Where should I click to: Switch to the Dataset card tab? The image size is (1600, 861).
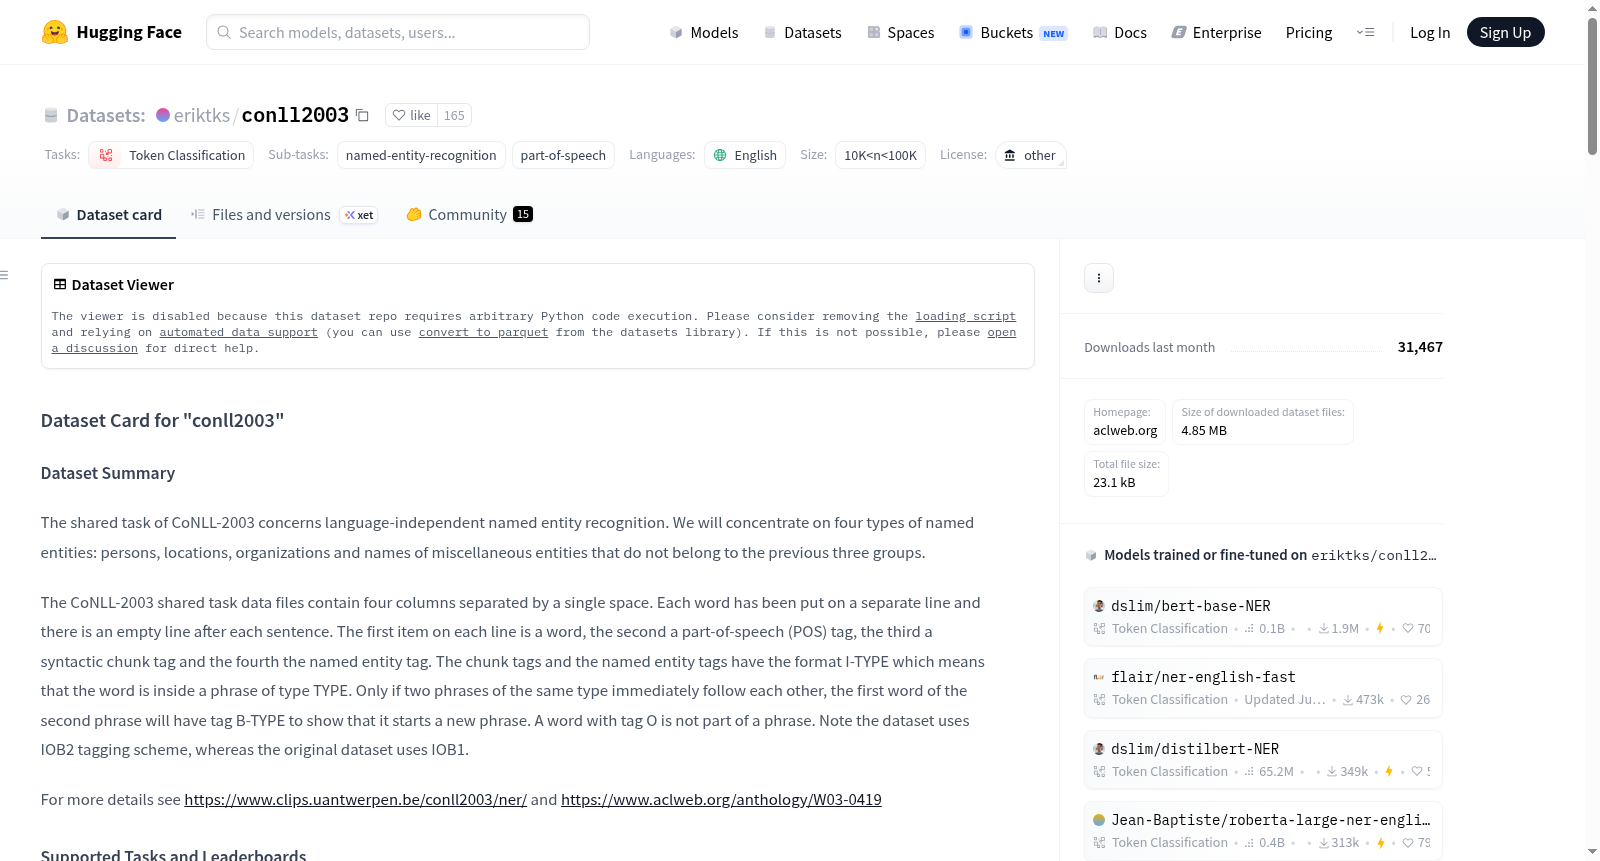pos(108,214)
